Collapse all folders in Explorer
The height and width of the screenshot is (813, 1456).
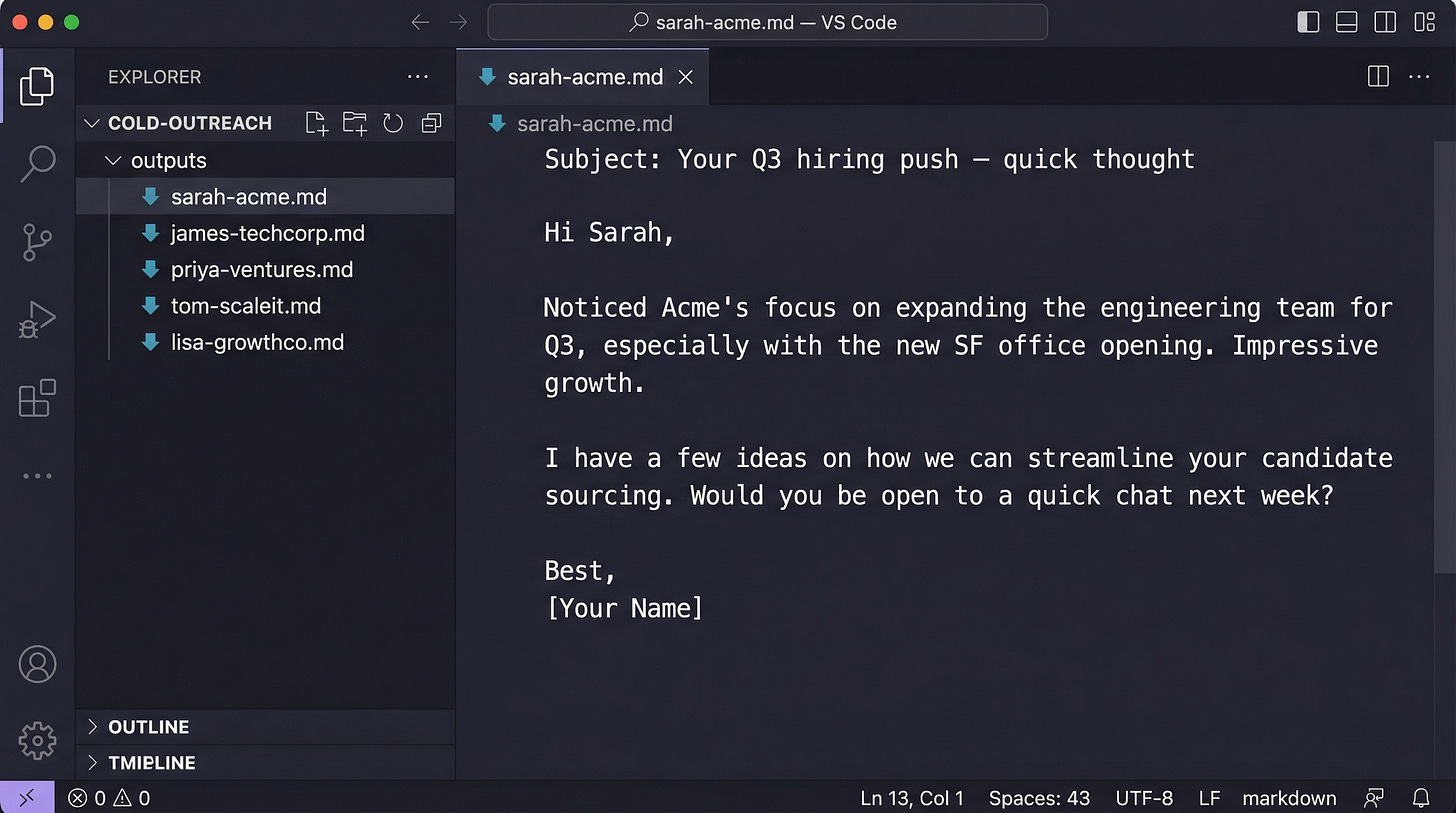431,122
